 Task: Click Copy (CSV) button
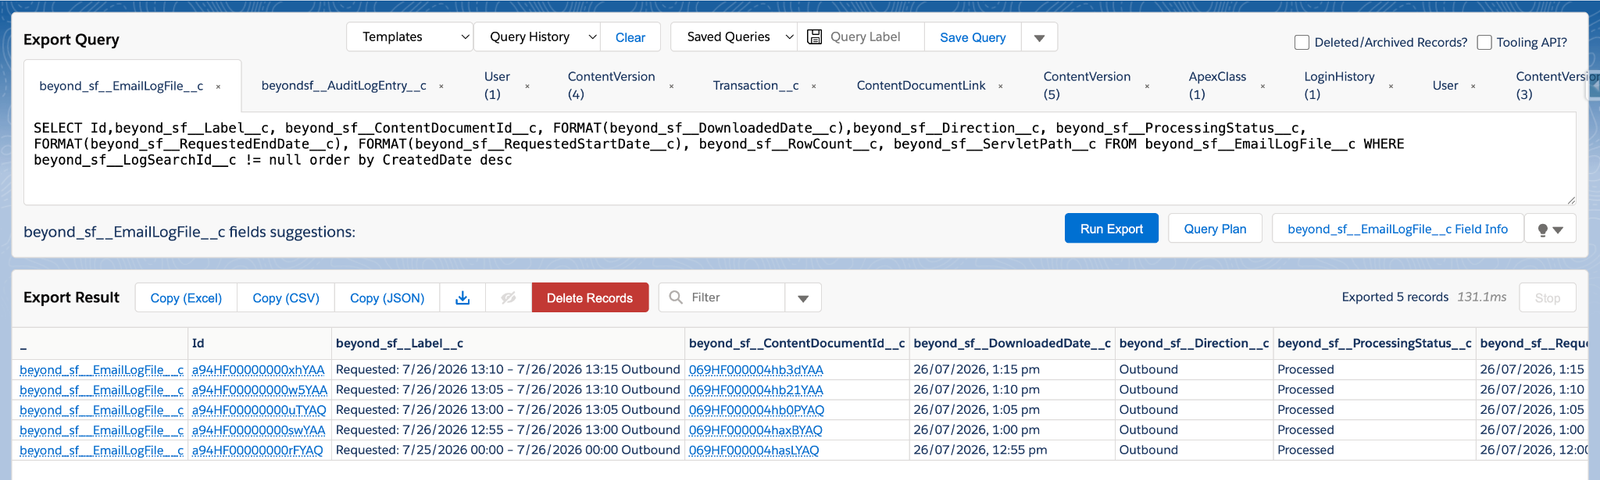coord(286,298)
